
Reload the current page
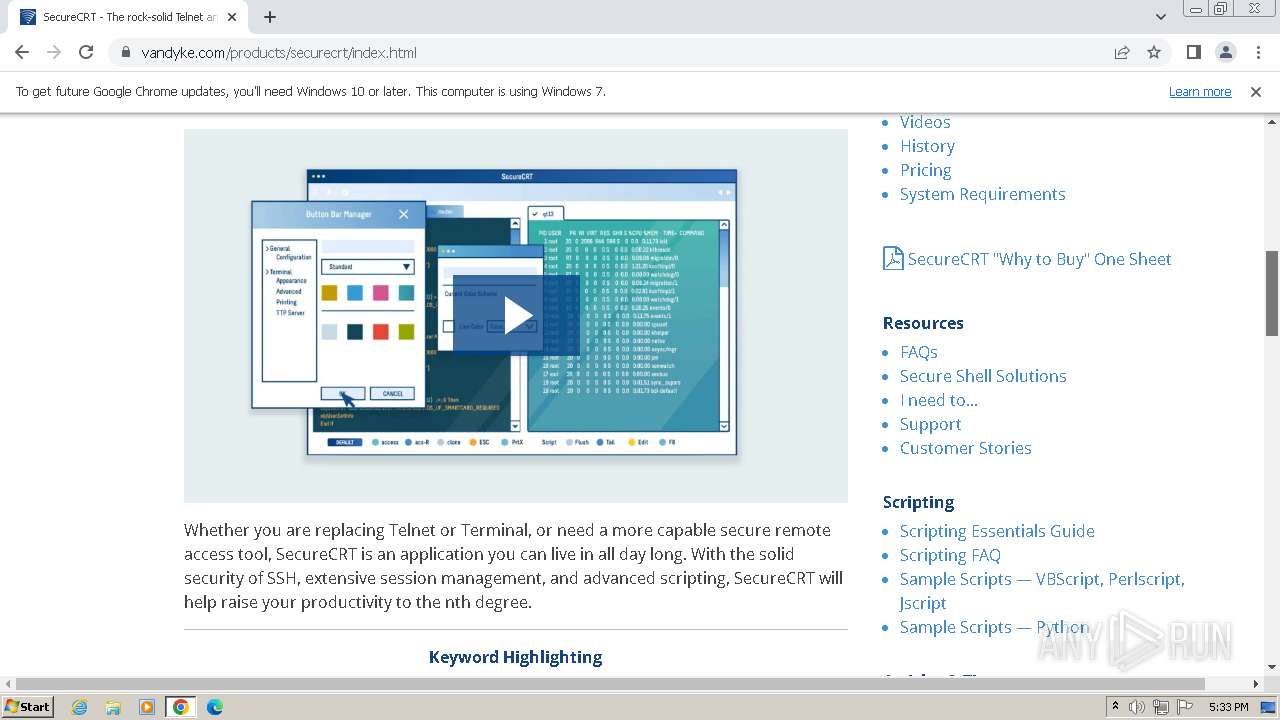point(86,52)
